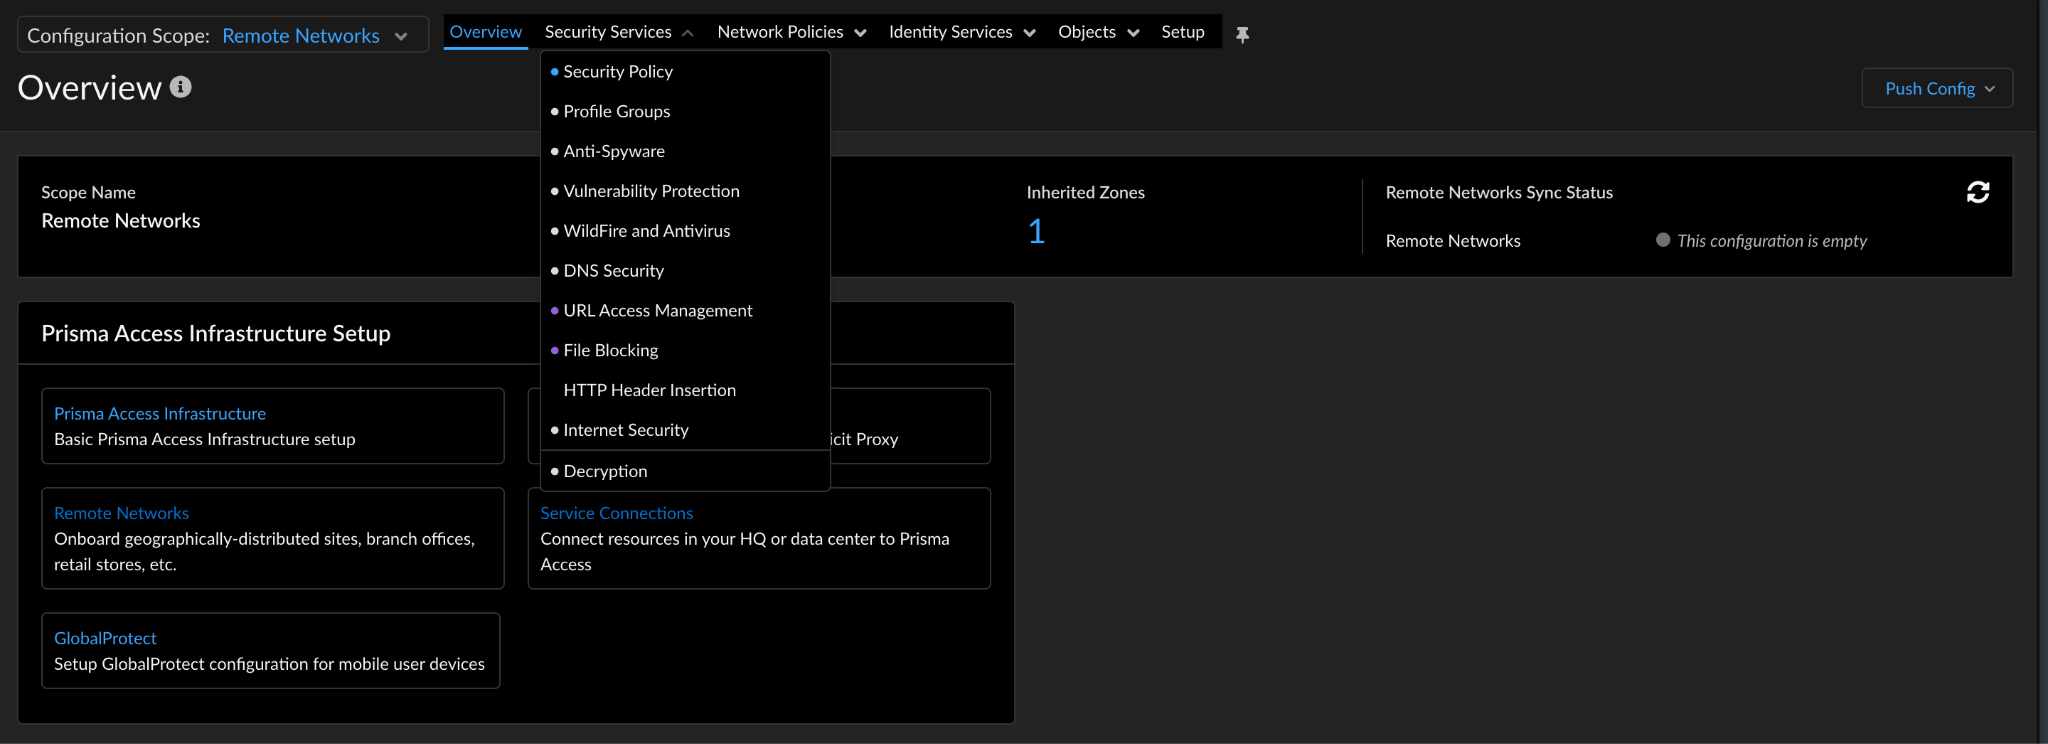The image size is (2048, 744).
Task: Click the Remote Networks Sync Status label
Action: coord(1499,193)
